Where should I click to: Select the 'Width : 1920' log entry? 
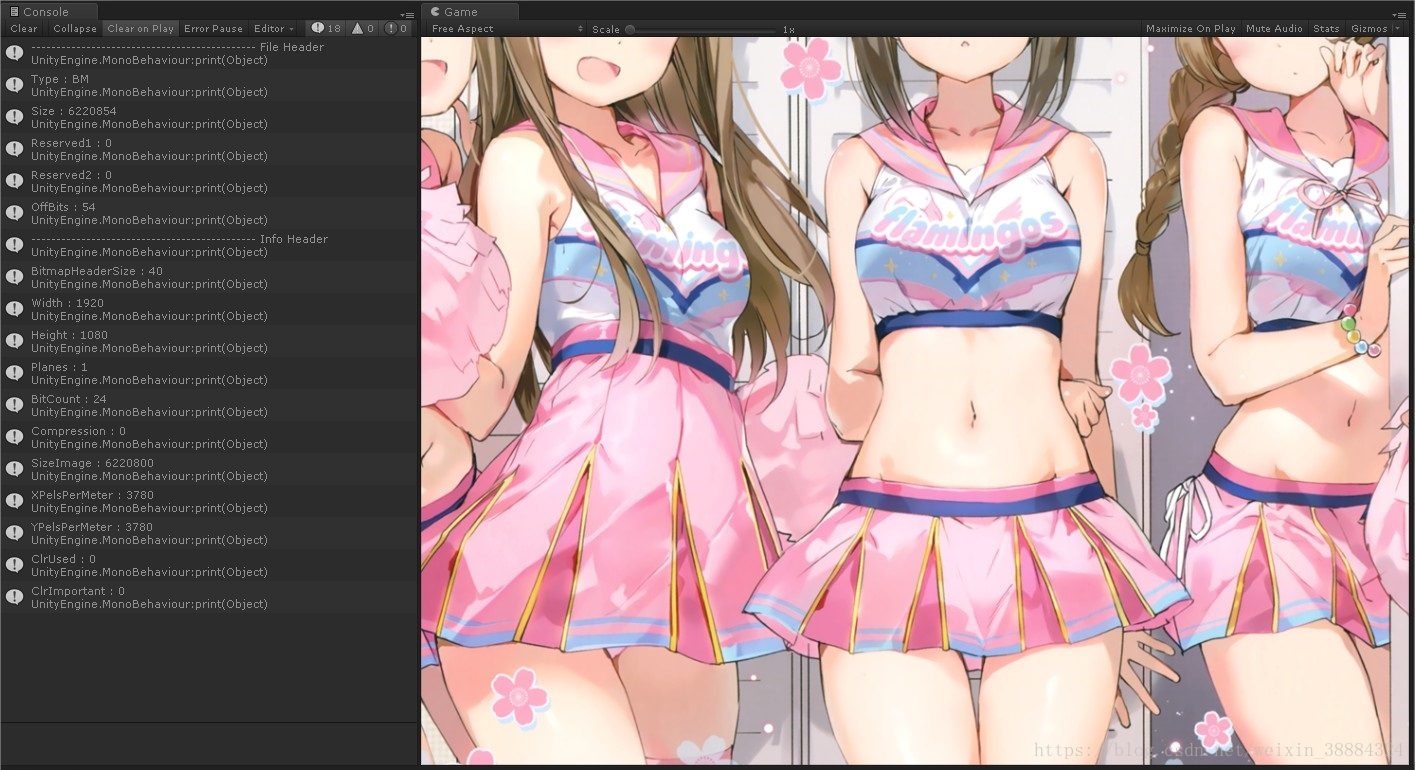coord(208,309)
